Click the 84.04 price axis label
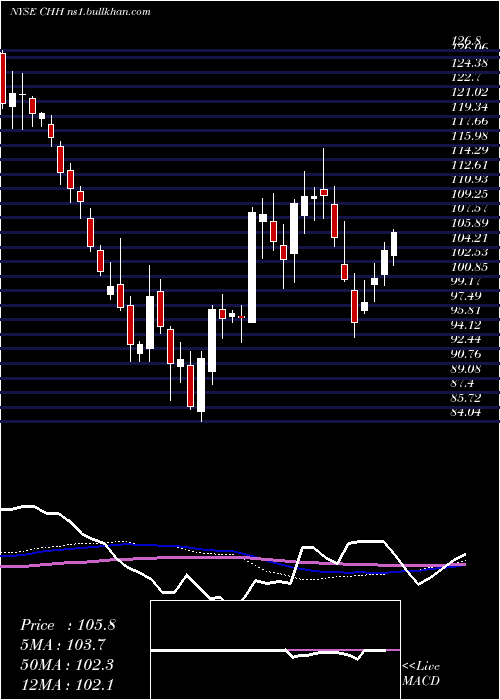The width and height of the screenshot is (500, 700). click(x=466, y=412)
